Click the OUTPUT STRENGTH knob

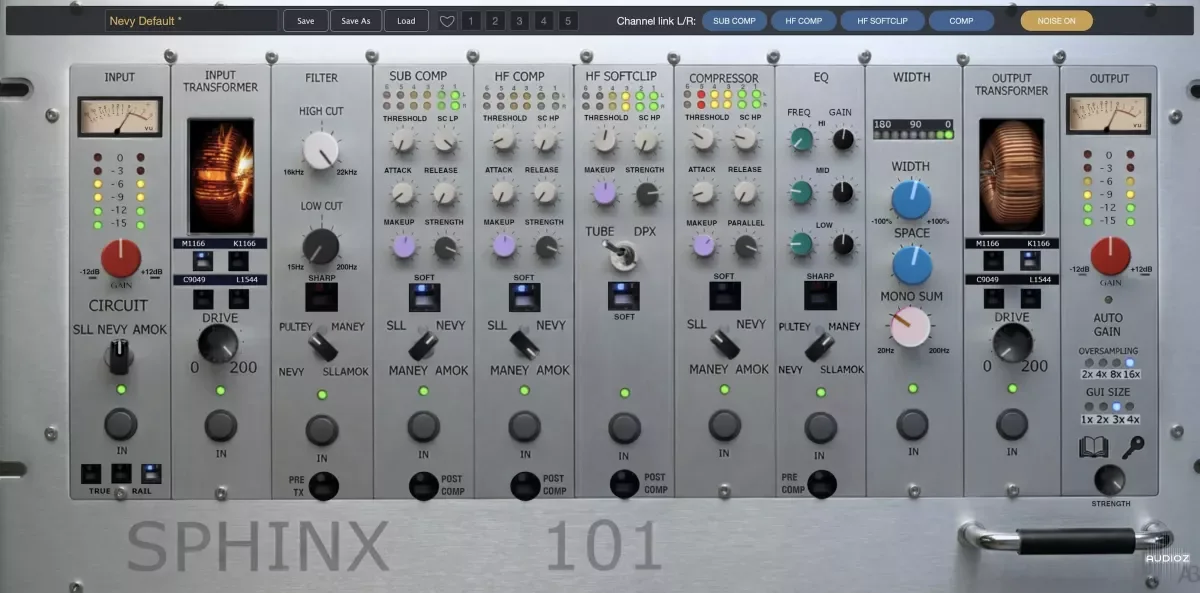[1109, 480]
